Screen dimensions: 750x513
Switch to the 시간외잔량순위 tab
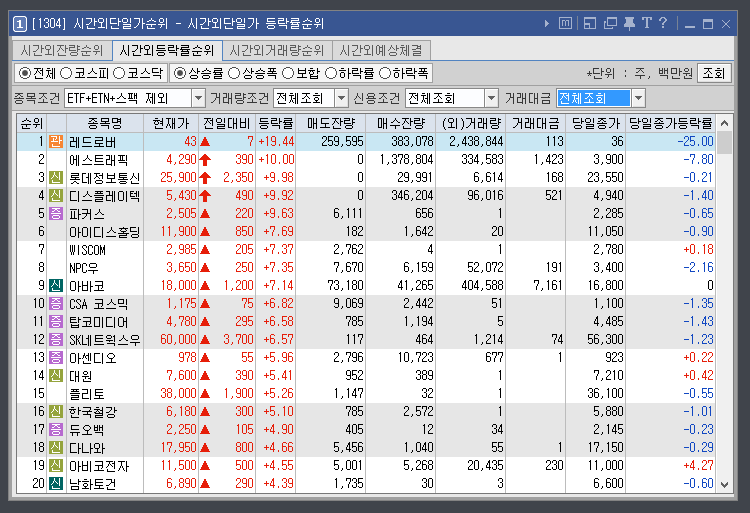pyautogui.click(x=62, y=50)
